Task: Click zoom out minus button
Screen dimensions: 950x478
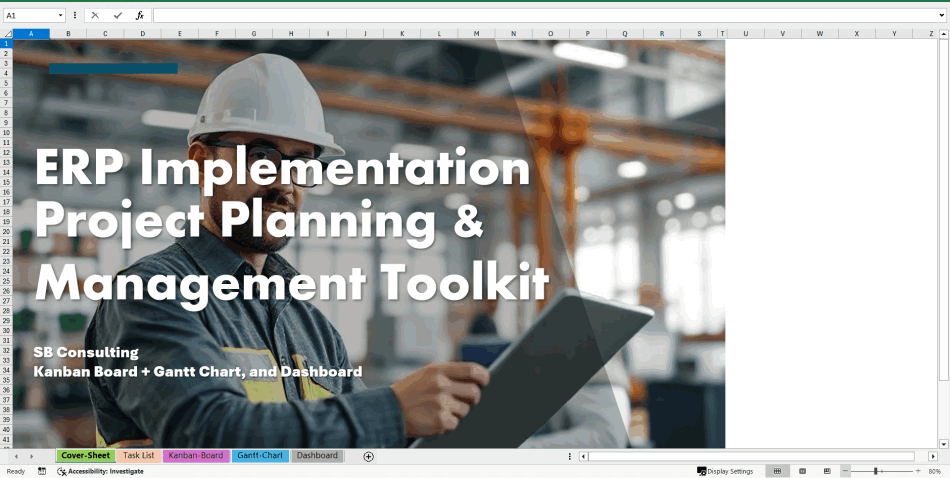Action: 846,471
